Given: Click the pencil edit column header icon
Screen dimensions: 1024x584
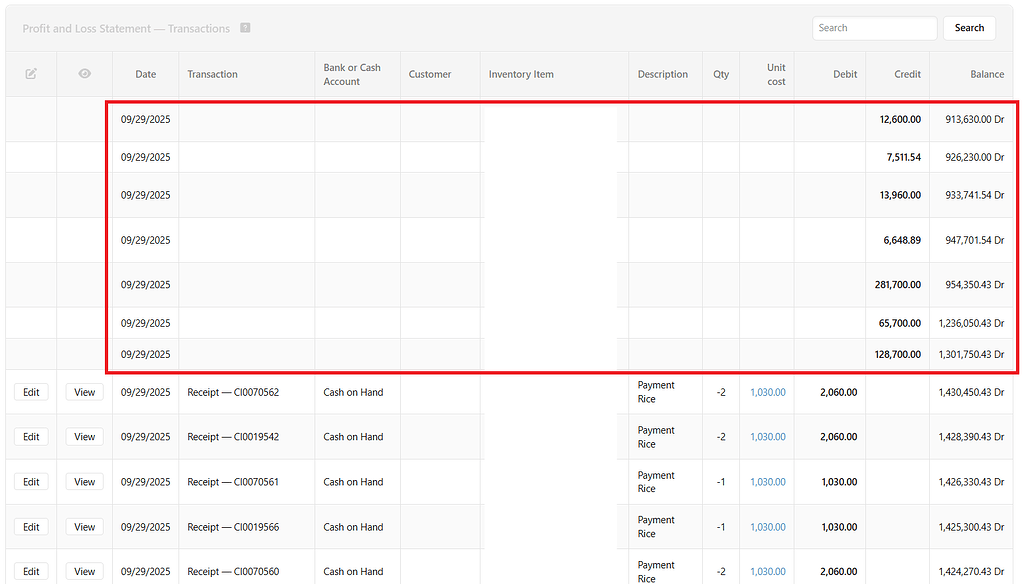Looking at the screenshot, I should (31, 74).
